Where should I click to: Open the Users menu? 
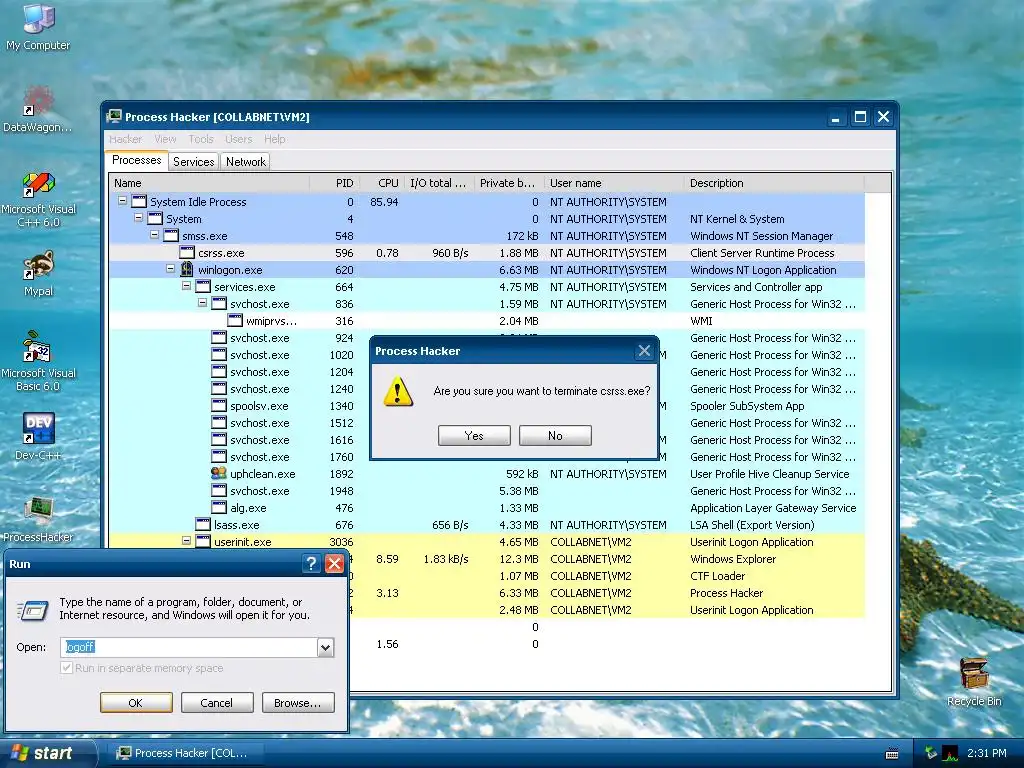click(238, 139)
